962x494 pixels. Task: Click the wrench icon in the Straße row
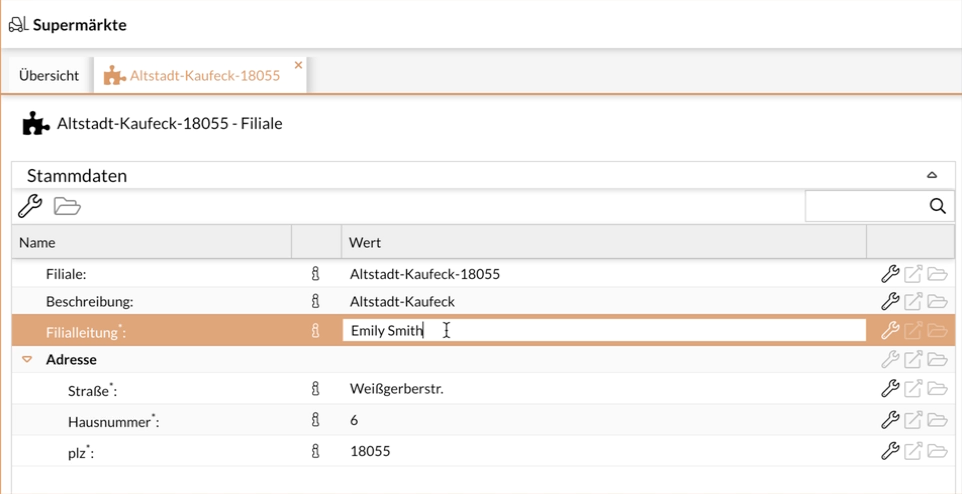(889, 389)
